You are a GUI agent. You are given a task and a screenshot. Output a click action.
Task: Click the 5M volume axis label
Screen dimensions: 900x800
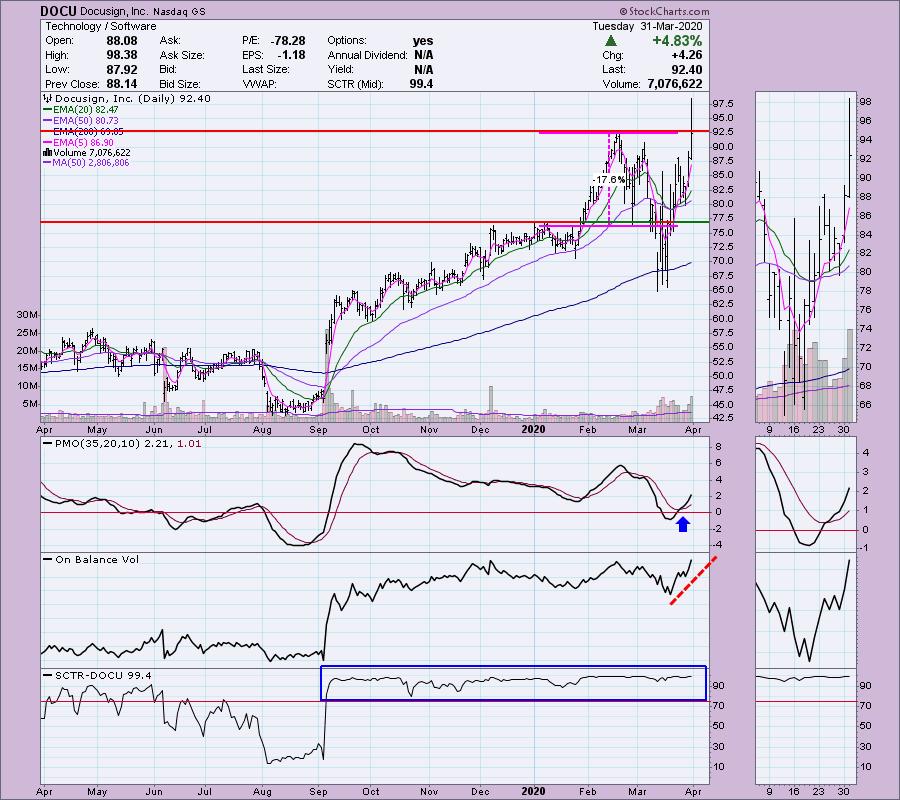point(30,404)
